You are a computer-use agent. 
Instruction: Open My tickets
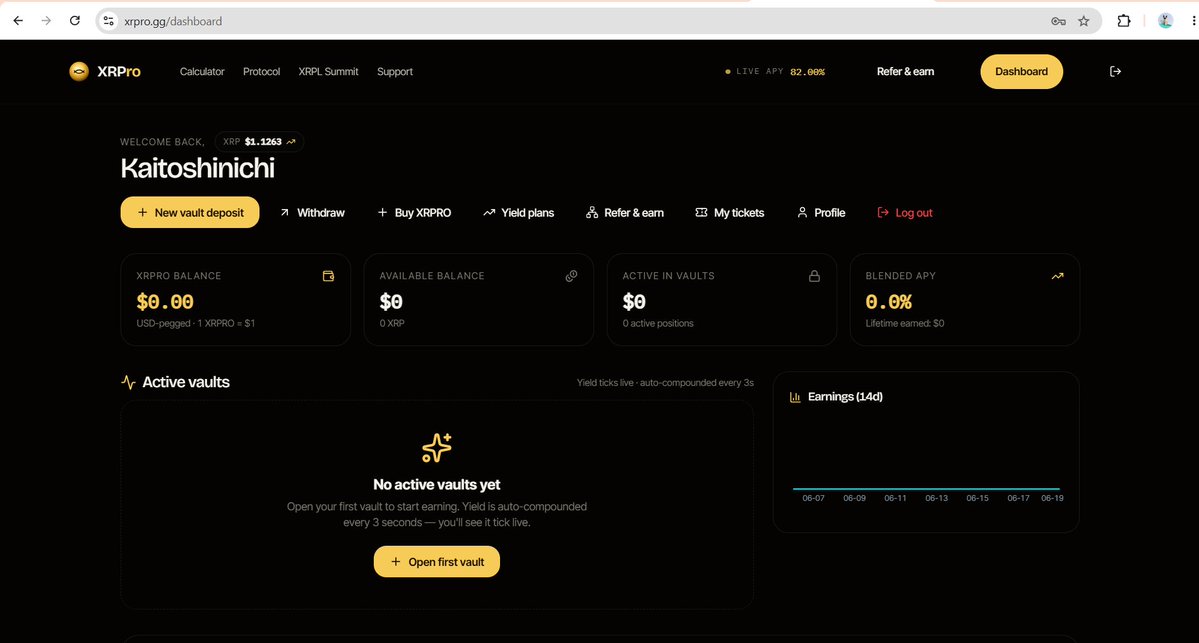[729, 213]
